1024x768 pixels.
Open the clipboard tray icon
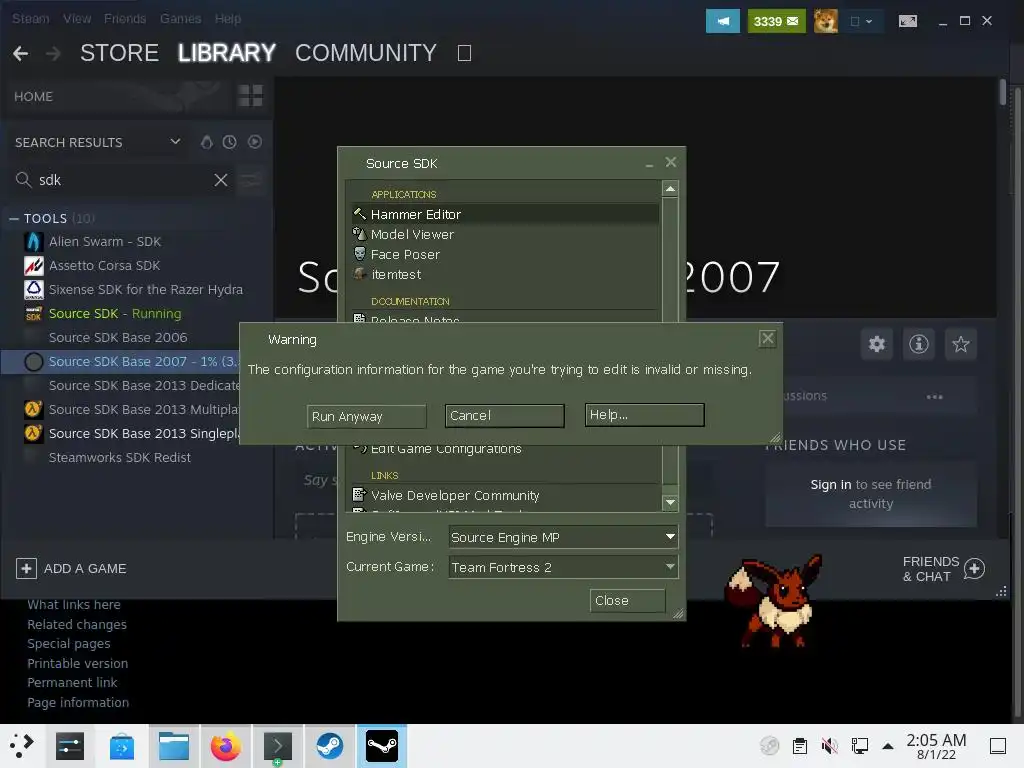[799, 746]
